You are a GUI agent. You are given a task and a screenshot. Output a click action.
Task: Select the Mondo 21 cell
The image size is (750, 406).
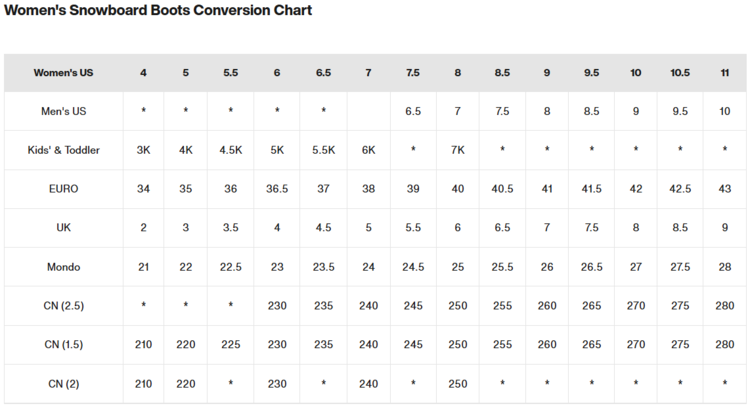143,267
